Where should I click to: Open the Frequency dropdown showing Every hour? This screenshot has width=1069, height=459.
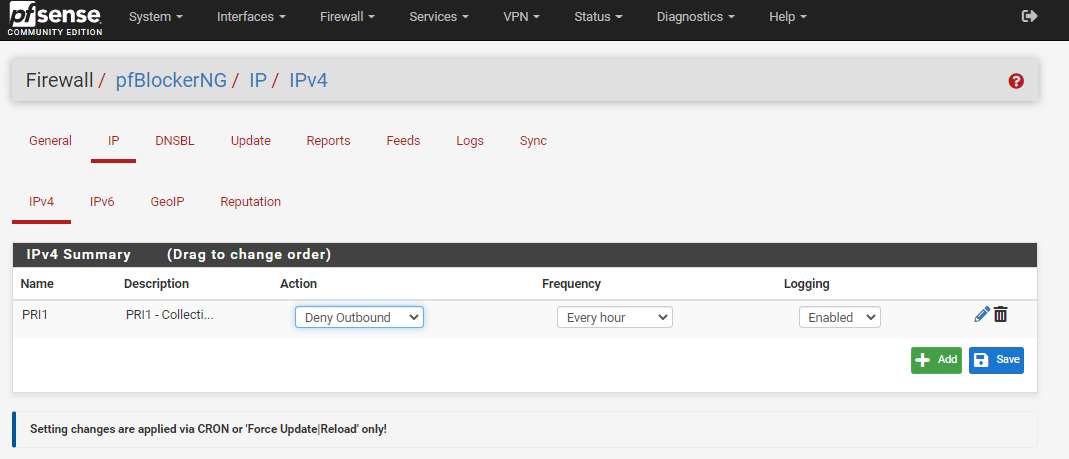coord(614,317)
